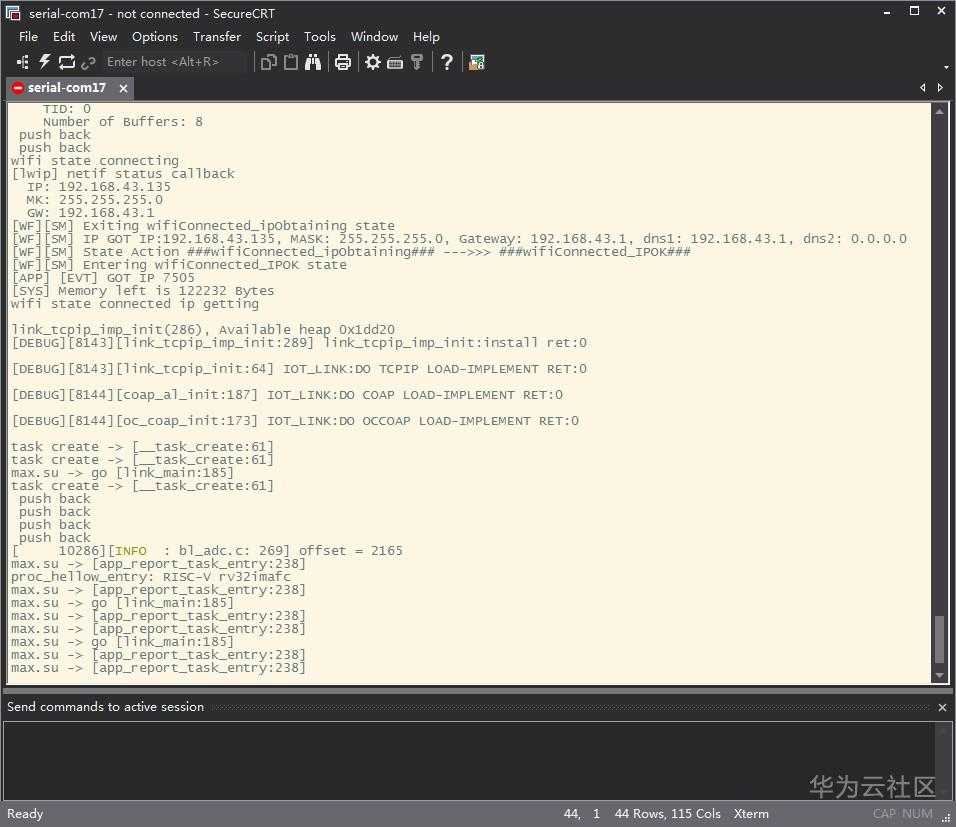Click the line 'GW: 192.168.43.1'
The image size is (956, 827).
click(90, 213)
